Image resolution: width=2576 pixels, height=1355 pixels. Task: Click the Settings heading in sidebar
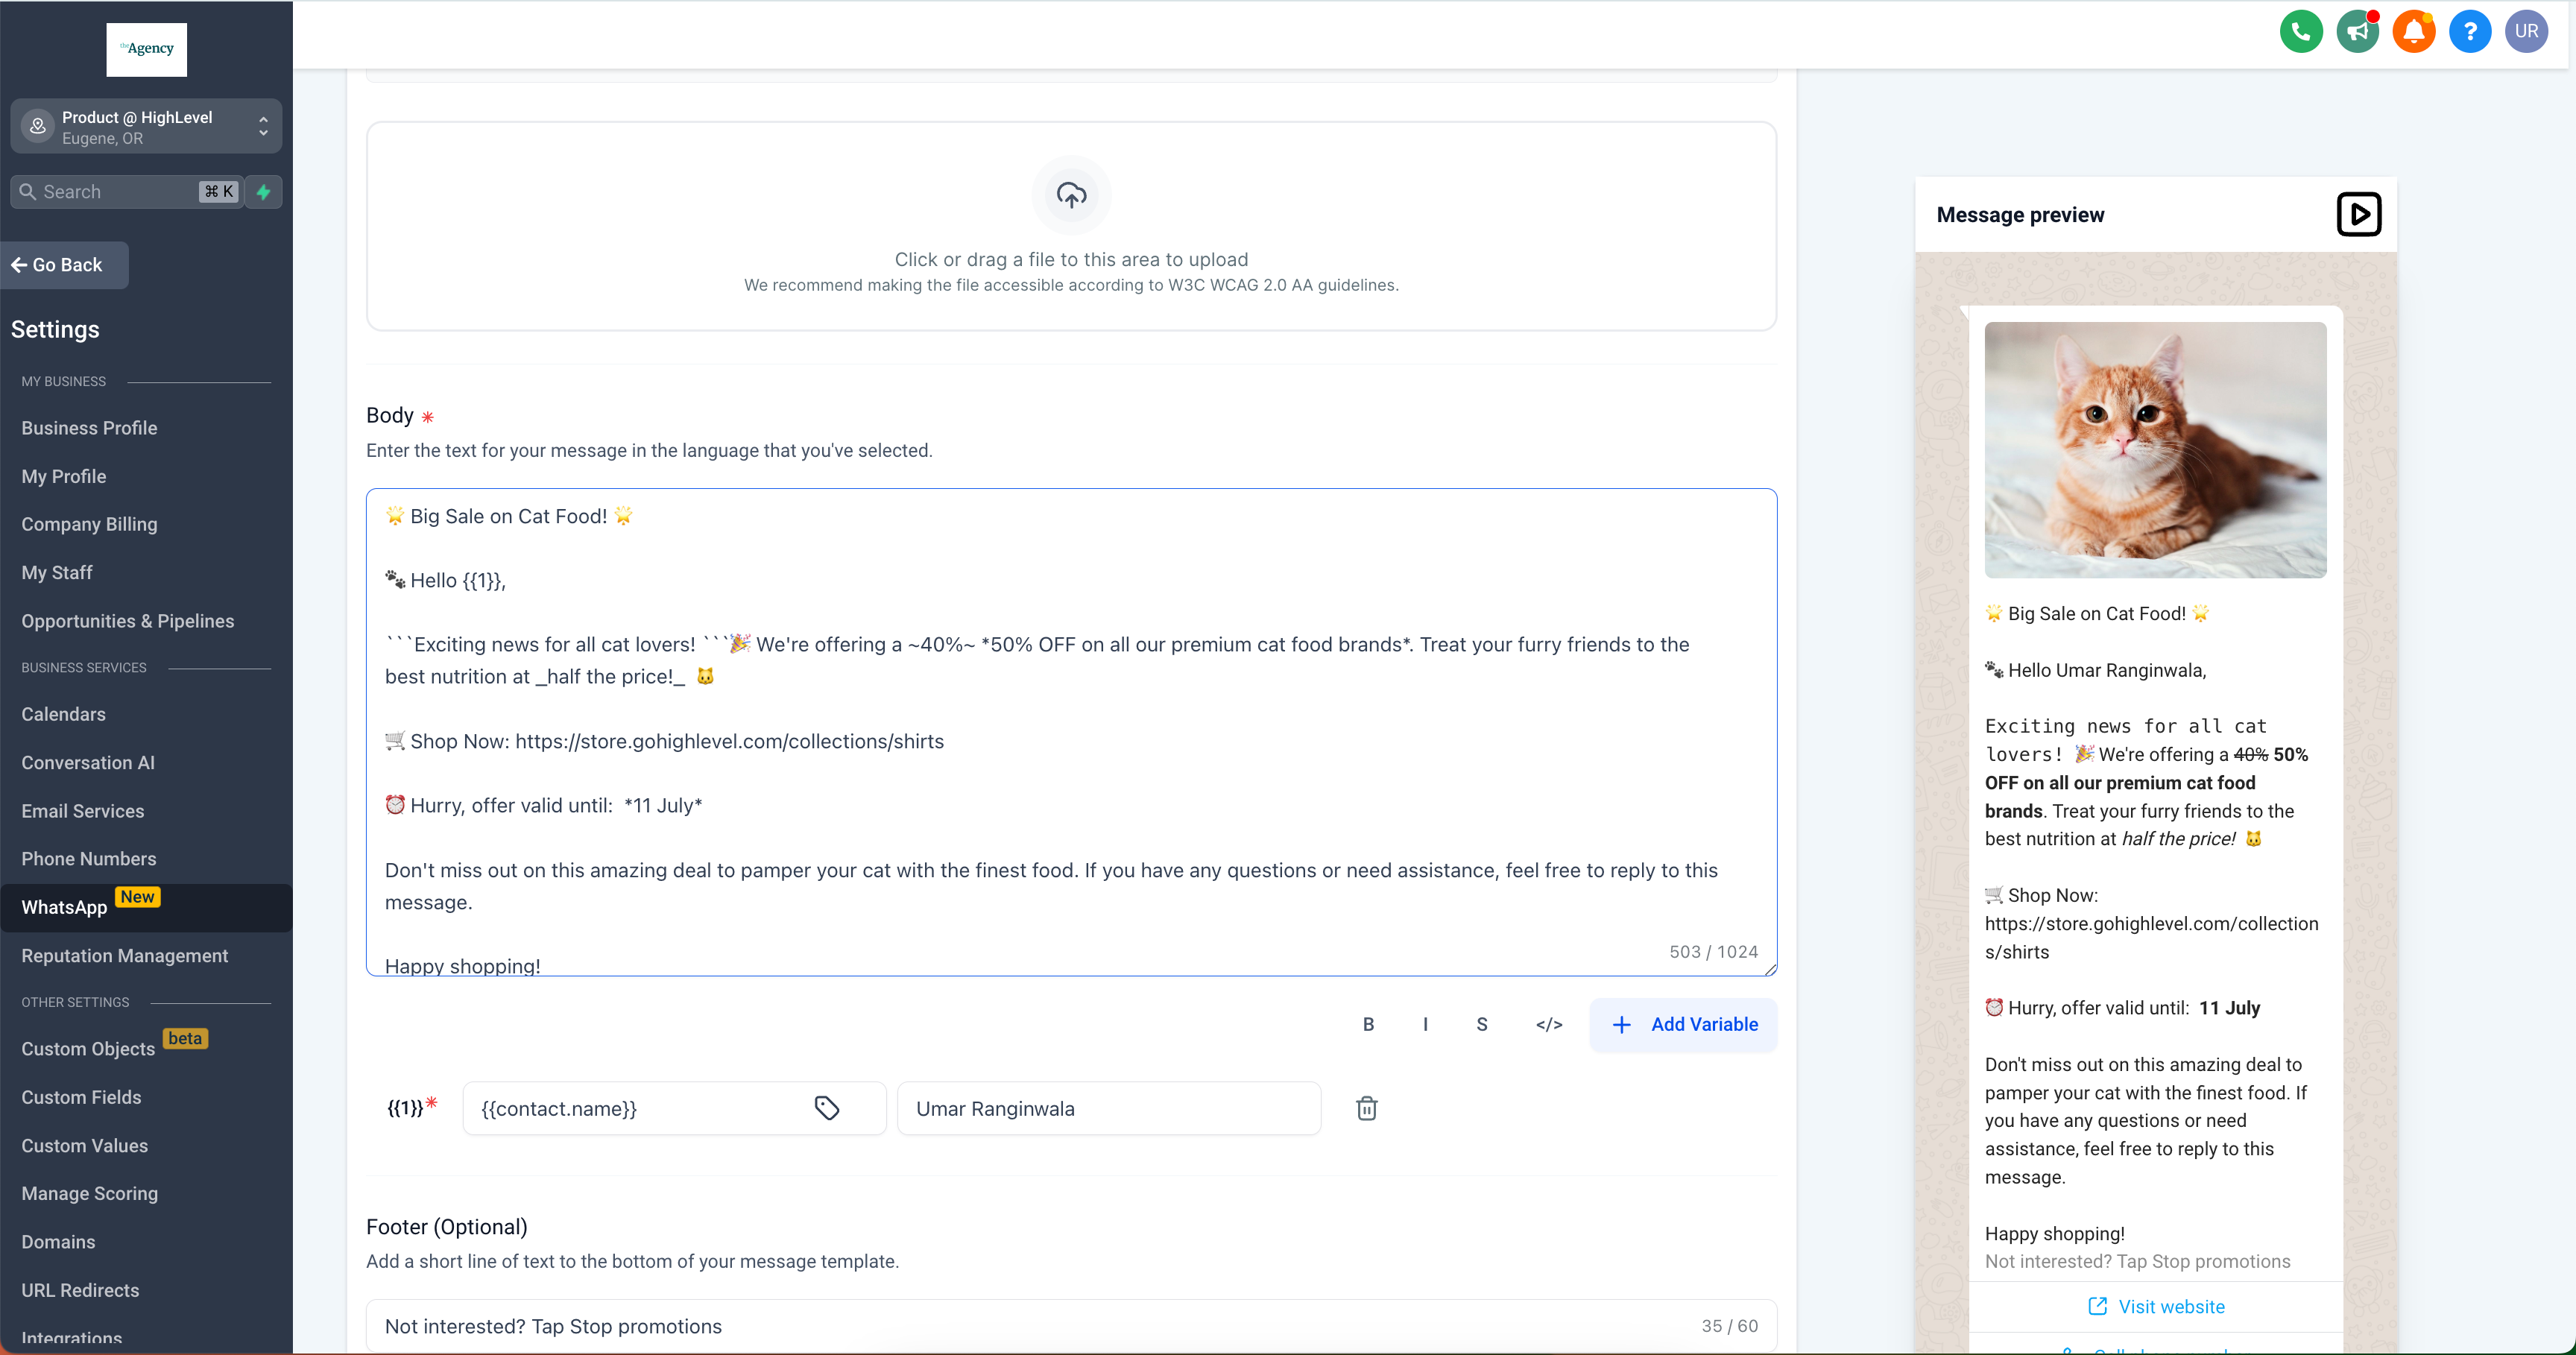click(x=55, y=330)
